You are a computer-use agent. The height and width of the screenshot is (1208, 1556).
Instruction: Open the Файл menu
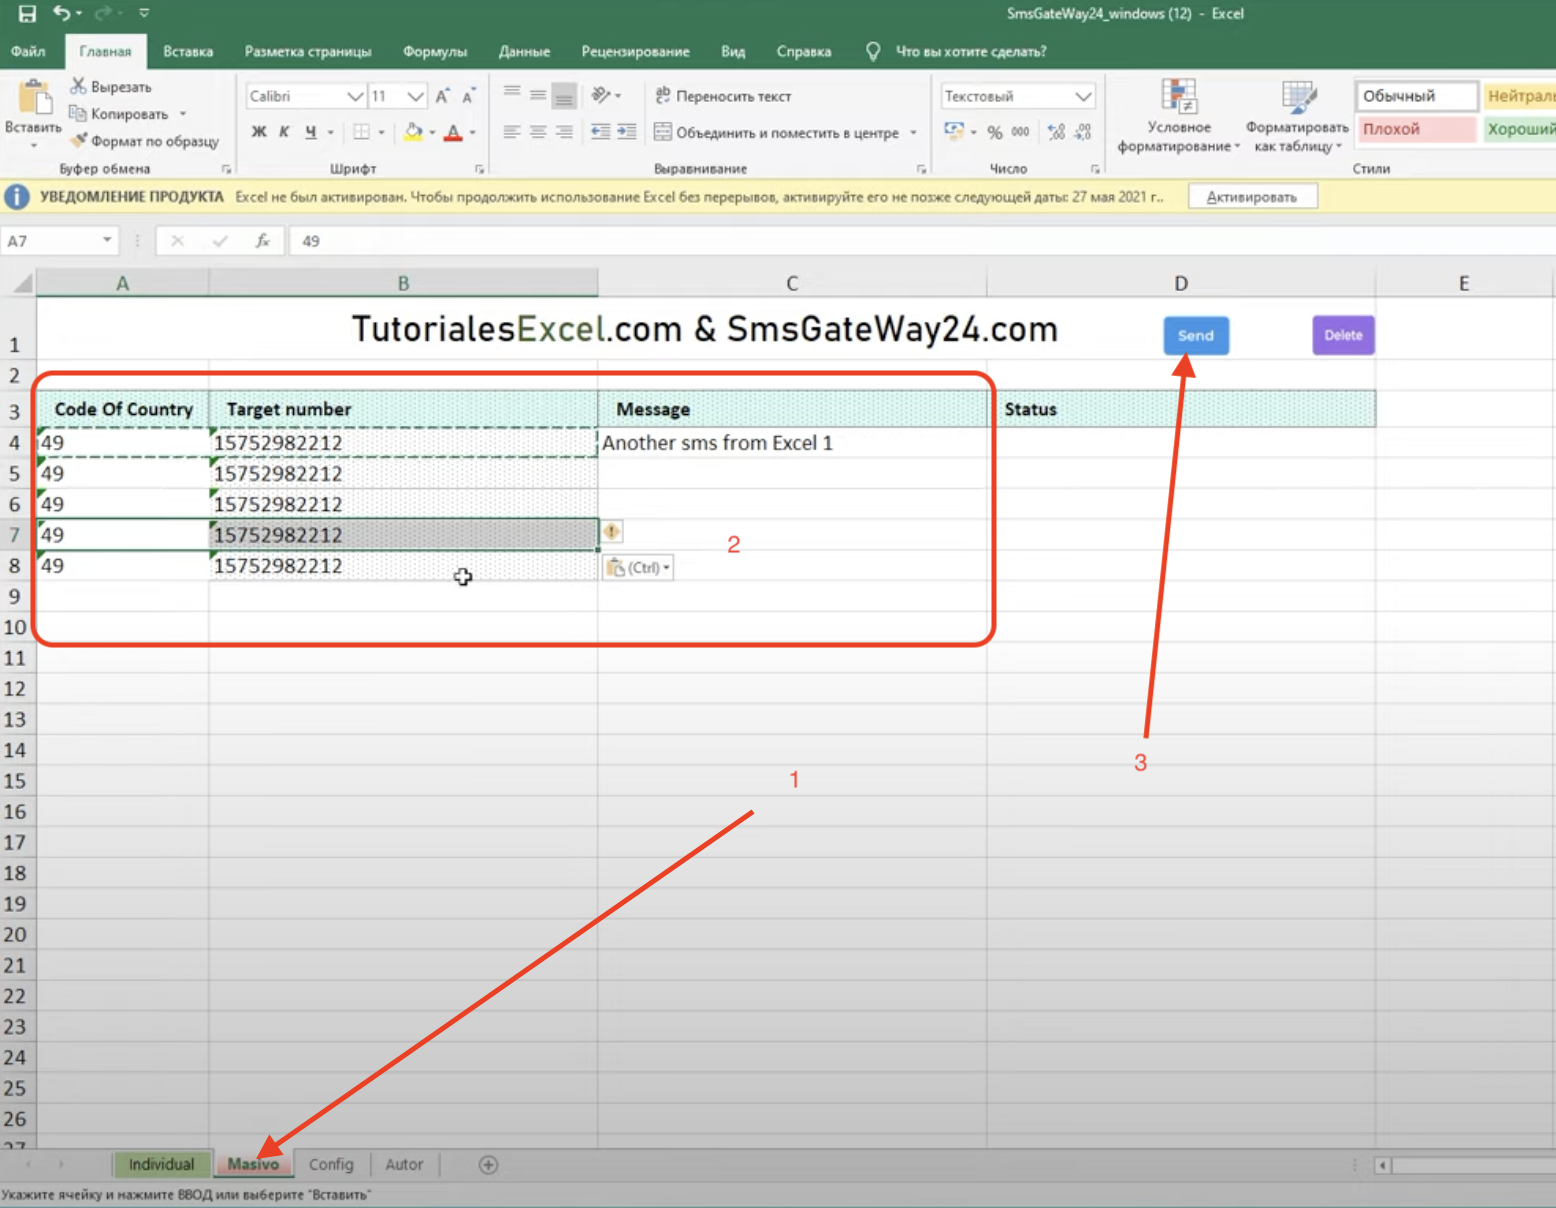(28, 51)
